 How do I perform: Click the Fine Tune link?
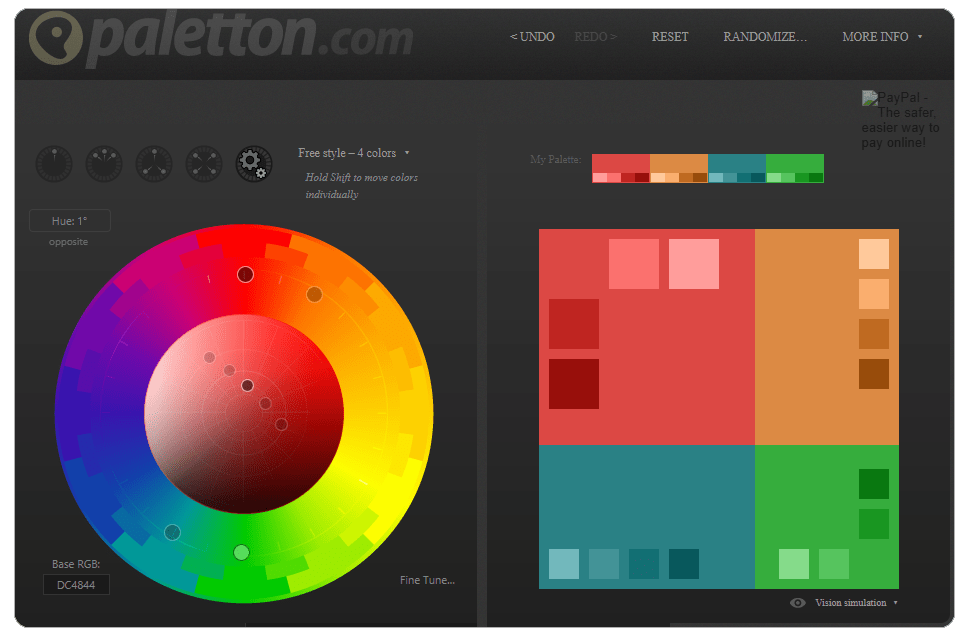(x=427, y=580)
